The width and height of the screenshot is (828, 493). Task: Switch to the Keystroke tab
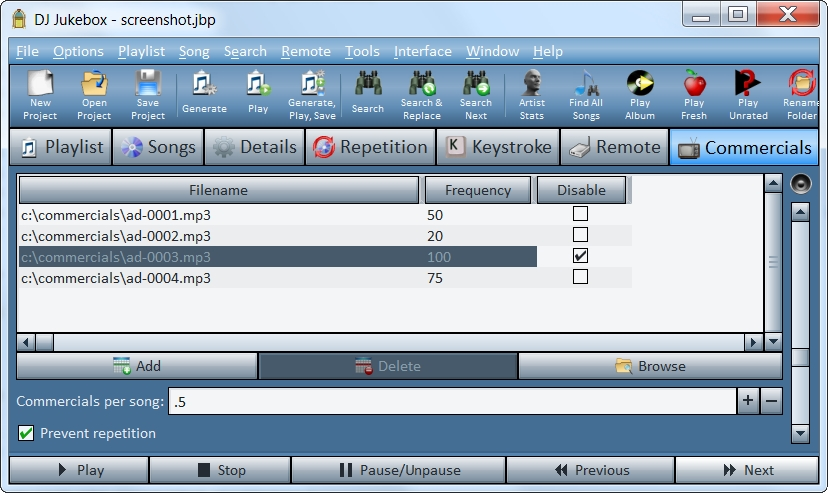tap(498, 147)
